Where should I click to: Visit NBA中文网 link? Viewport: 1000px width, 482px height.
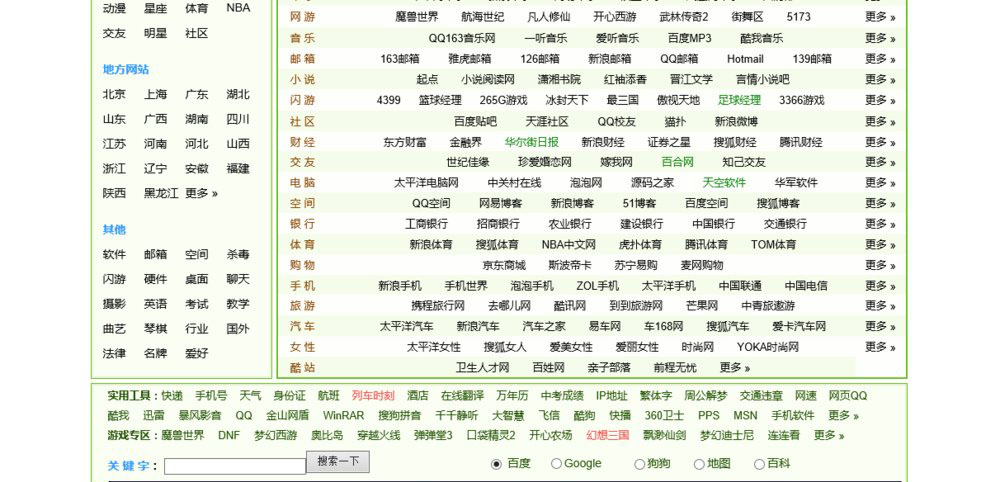pos(569,245)
